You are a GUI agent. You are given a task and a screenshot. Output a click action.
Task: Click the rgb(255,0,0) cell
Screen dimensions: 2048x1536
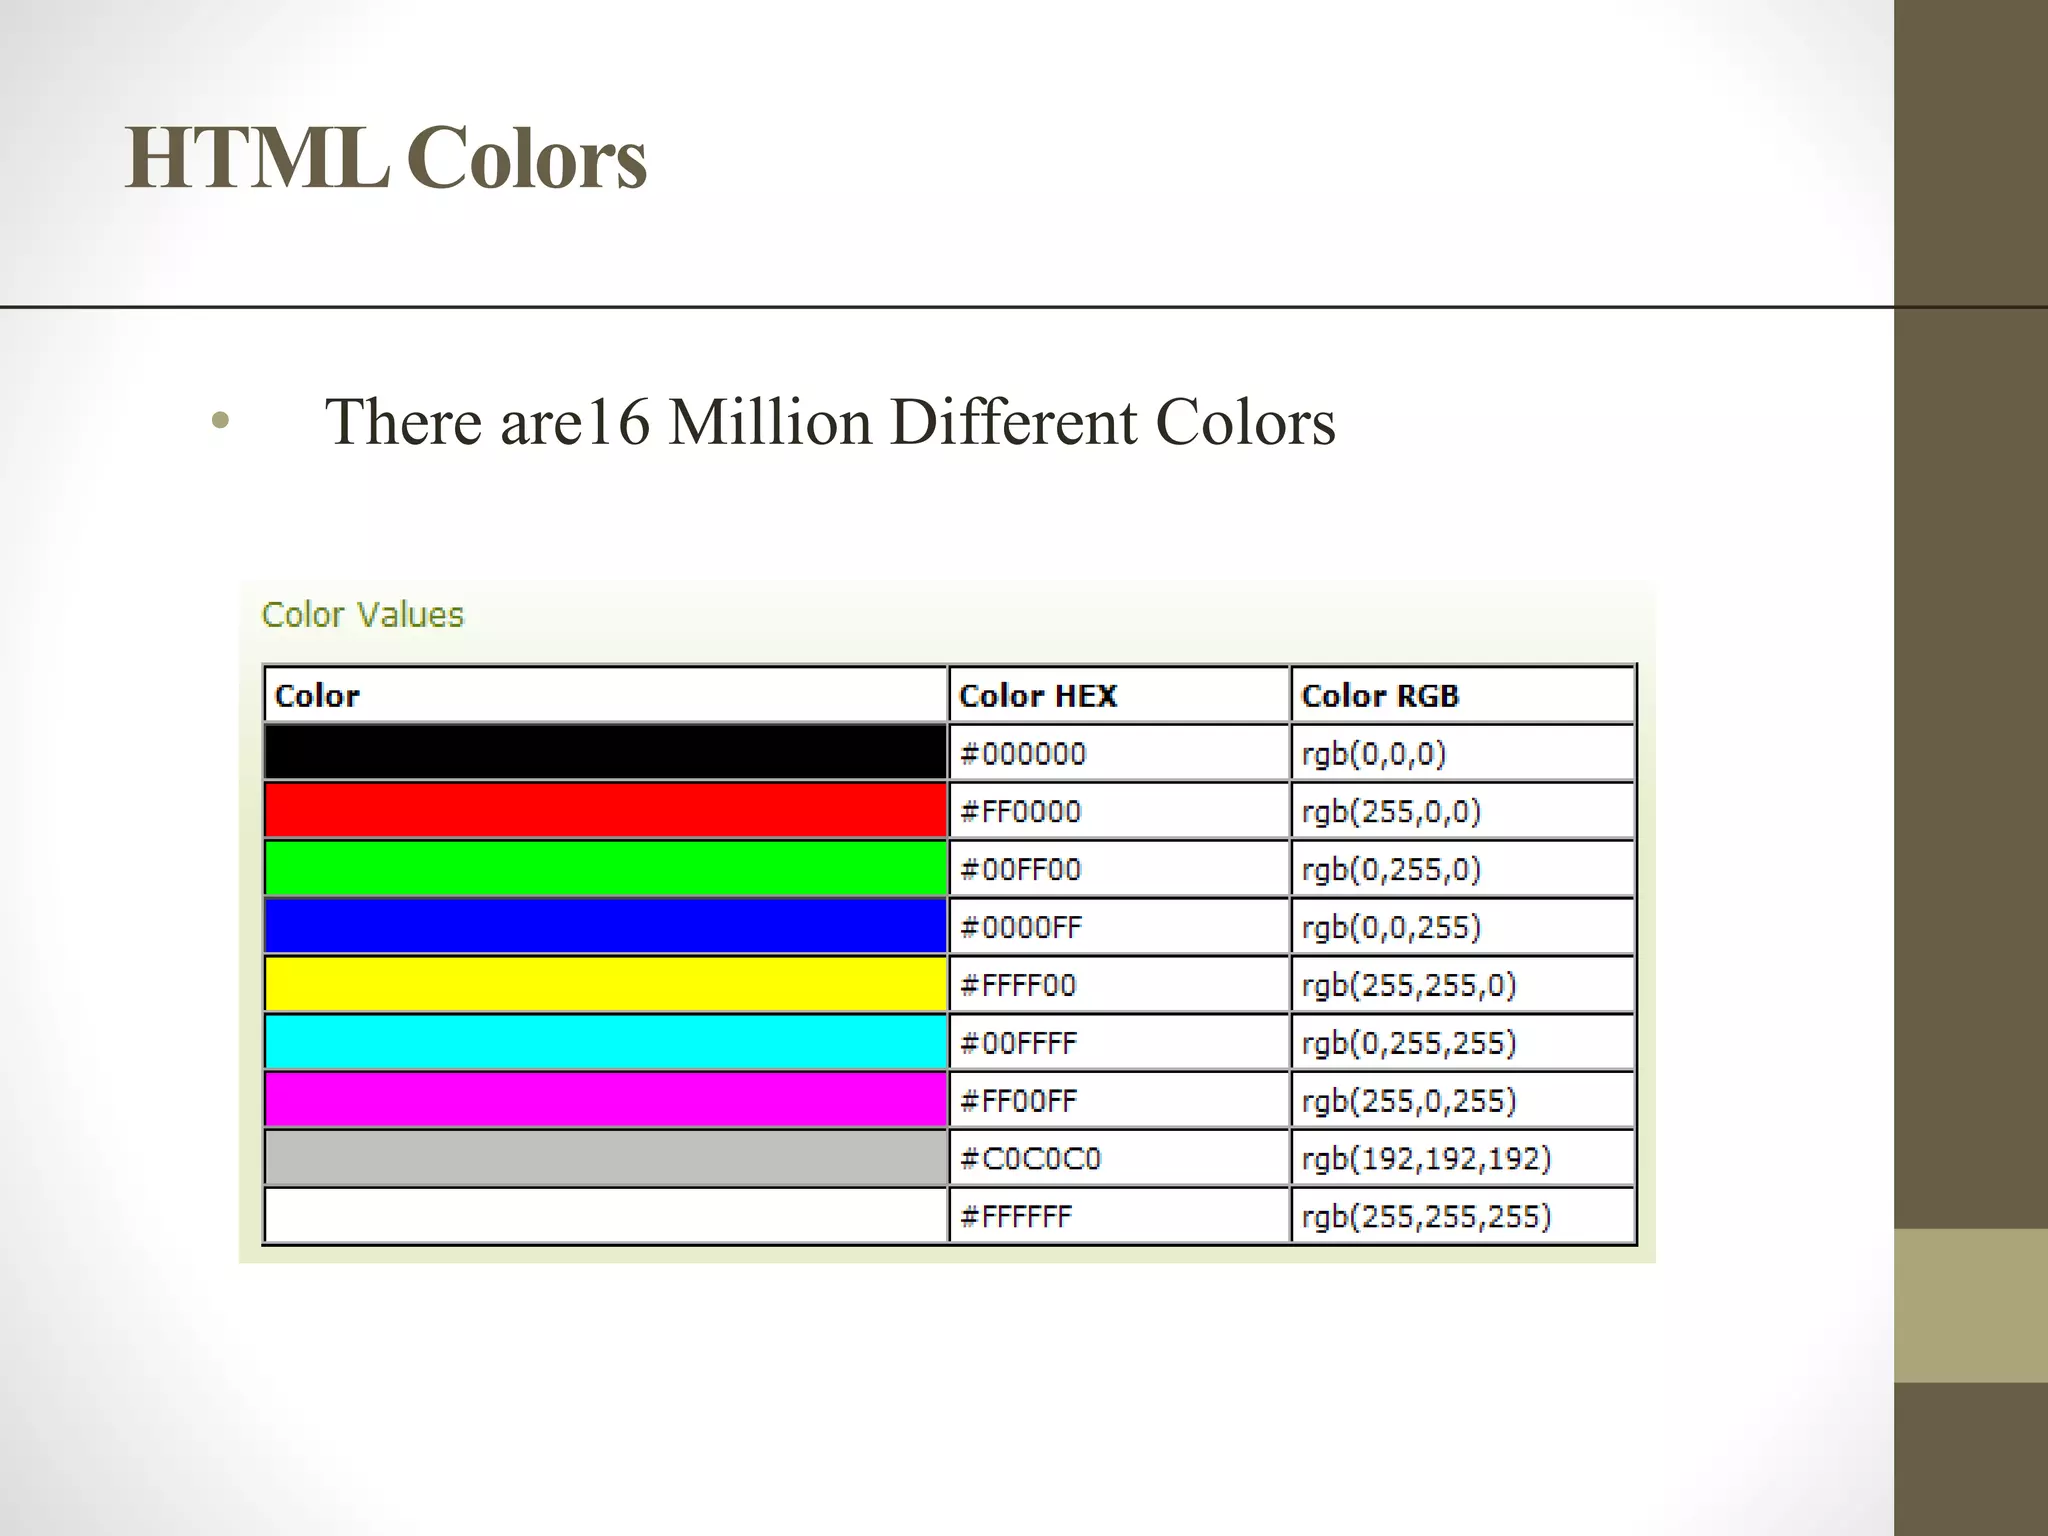click(1463, 811)
